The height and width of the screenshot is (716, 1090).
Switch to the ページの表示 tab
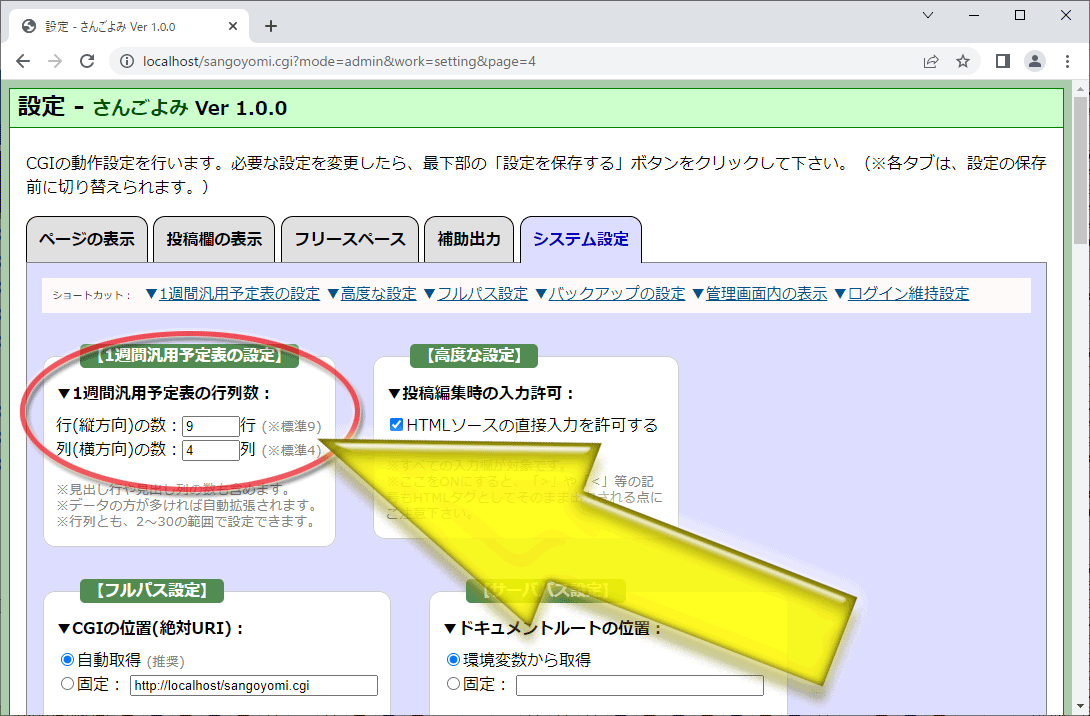coord(87,239)
